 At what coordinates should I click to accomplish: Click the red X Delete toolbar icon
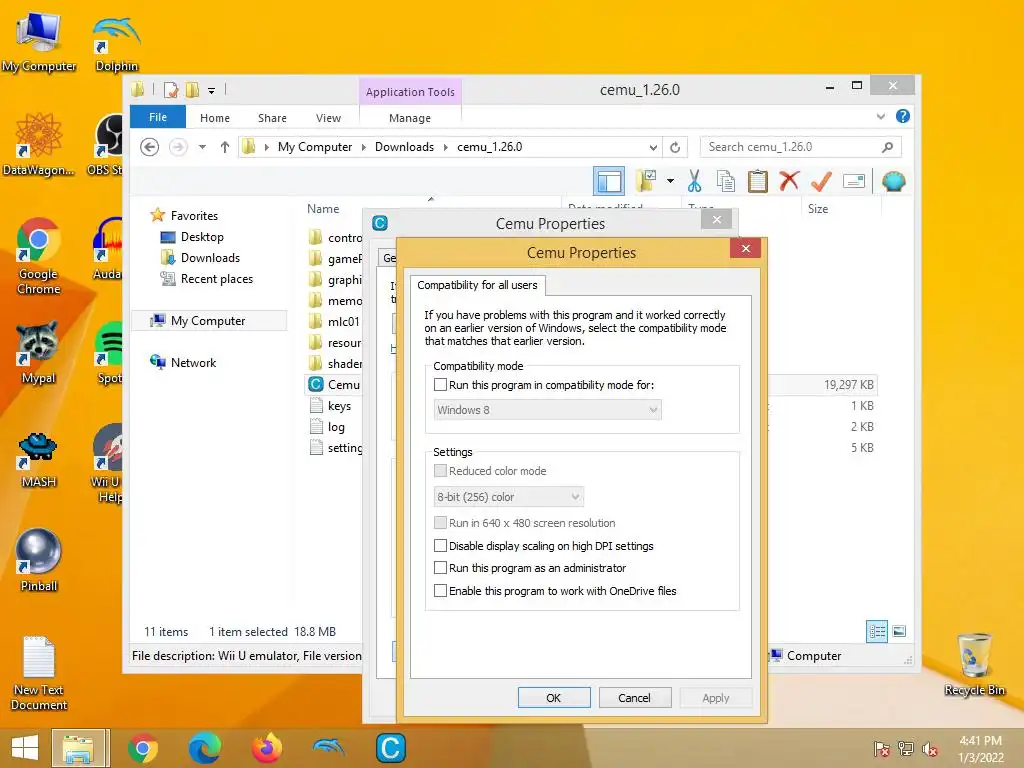pyautogui.click(x=790, y=180)
